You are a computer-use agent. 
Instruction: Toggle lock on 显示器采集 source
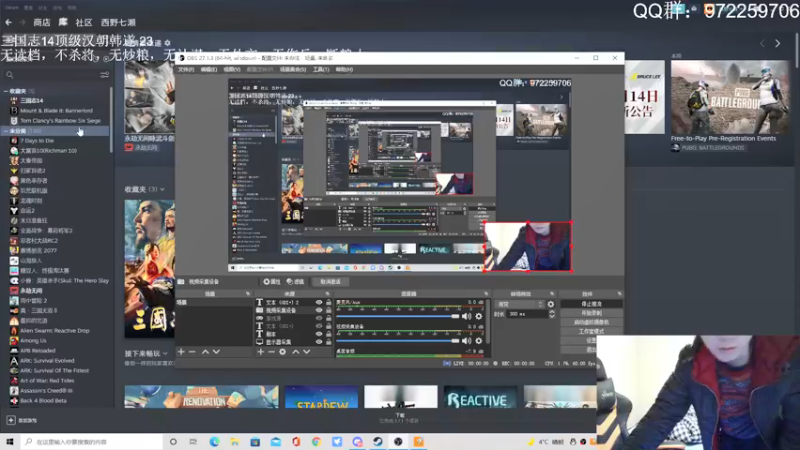click(329, 342)
